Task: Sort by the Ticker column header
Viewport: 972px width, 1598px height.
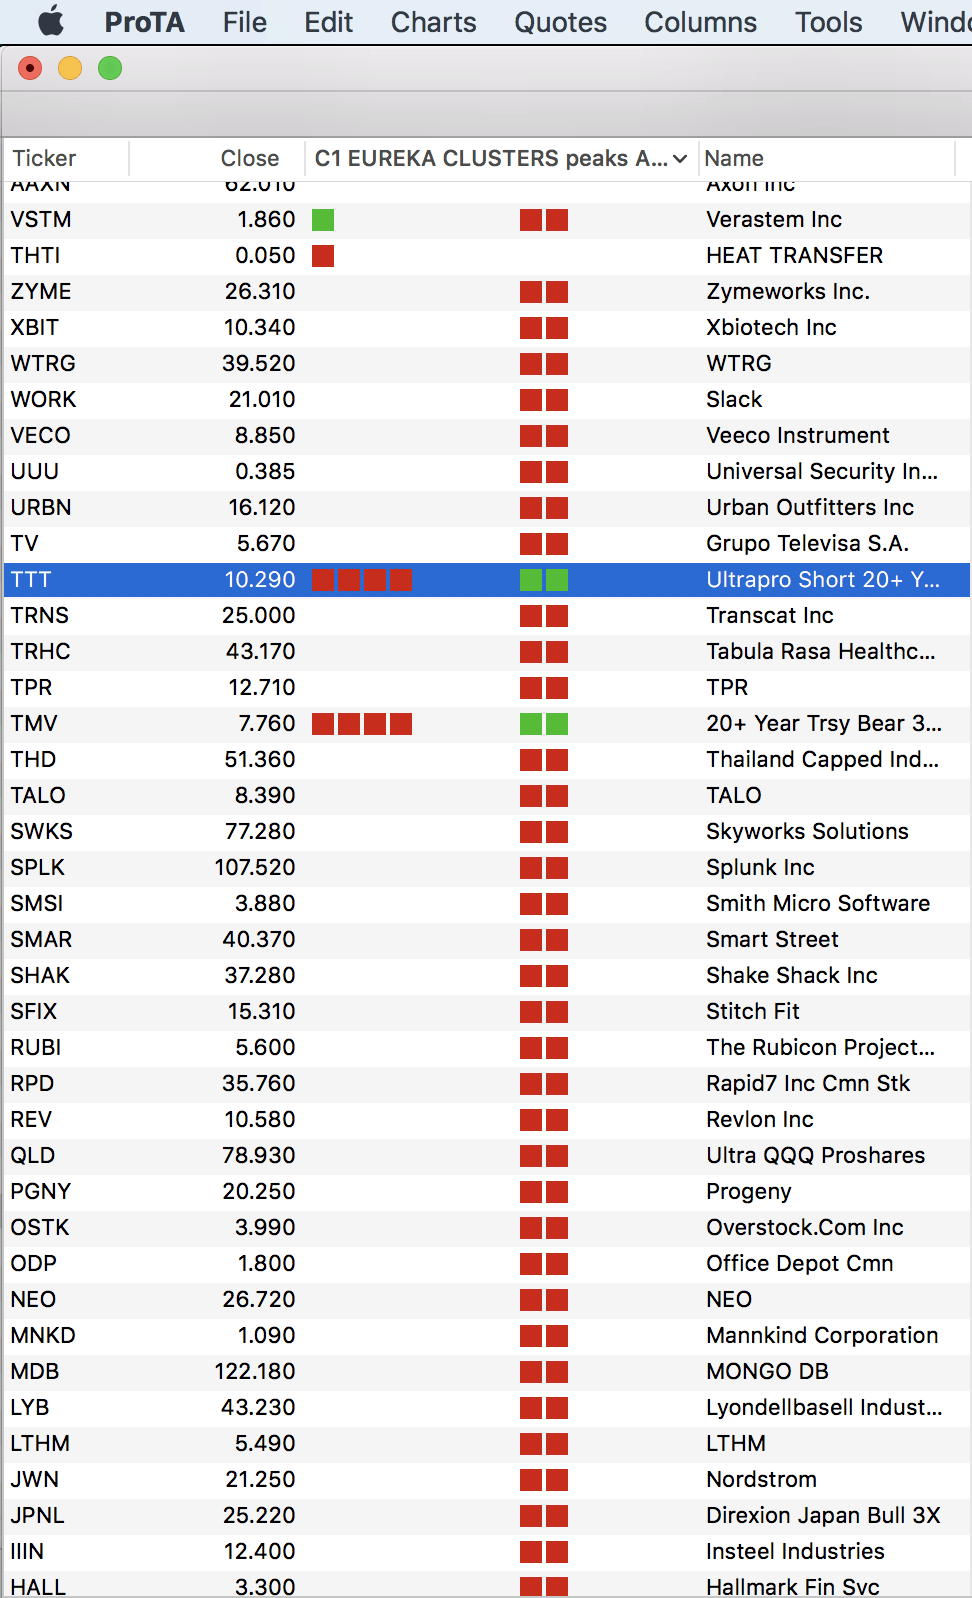Action: pyautogui.click(x=44, y=158)
